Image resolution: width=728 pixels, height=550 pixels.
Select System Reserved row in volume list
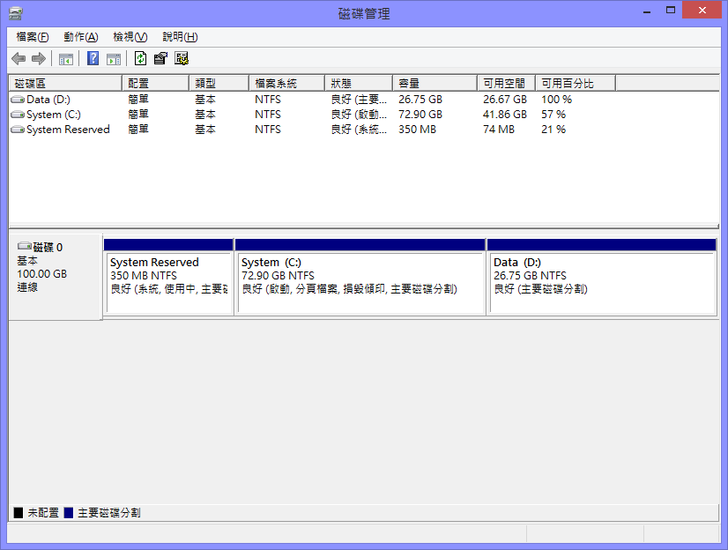(x=67, y=130)
